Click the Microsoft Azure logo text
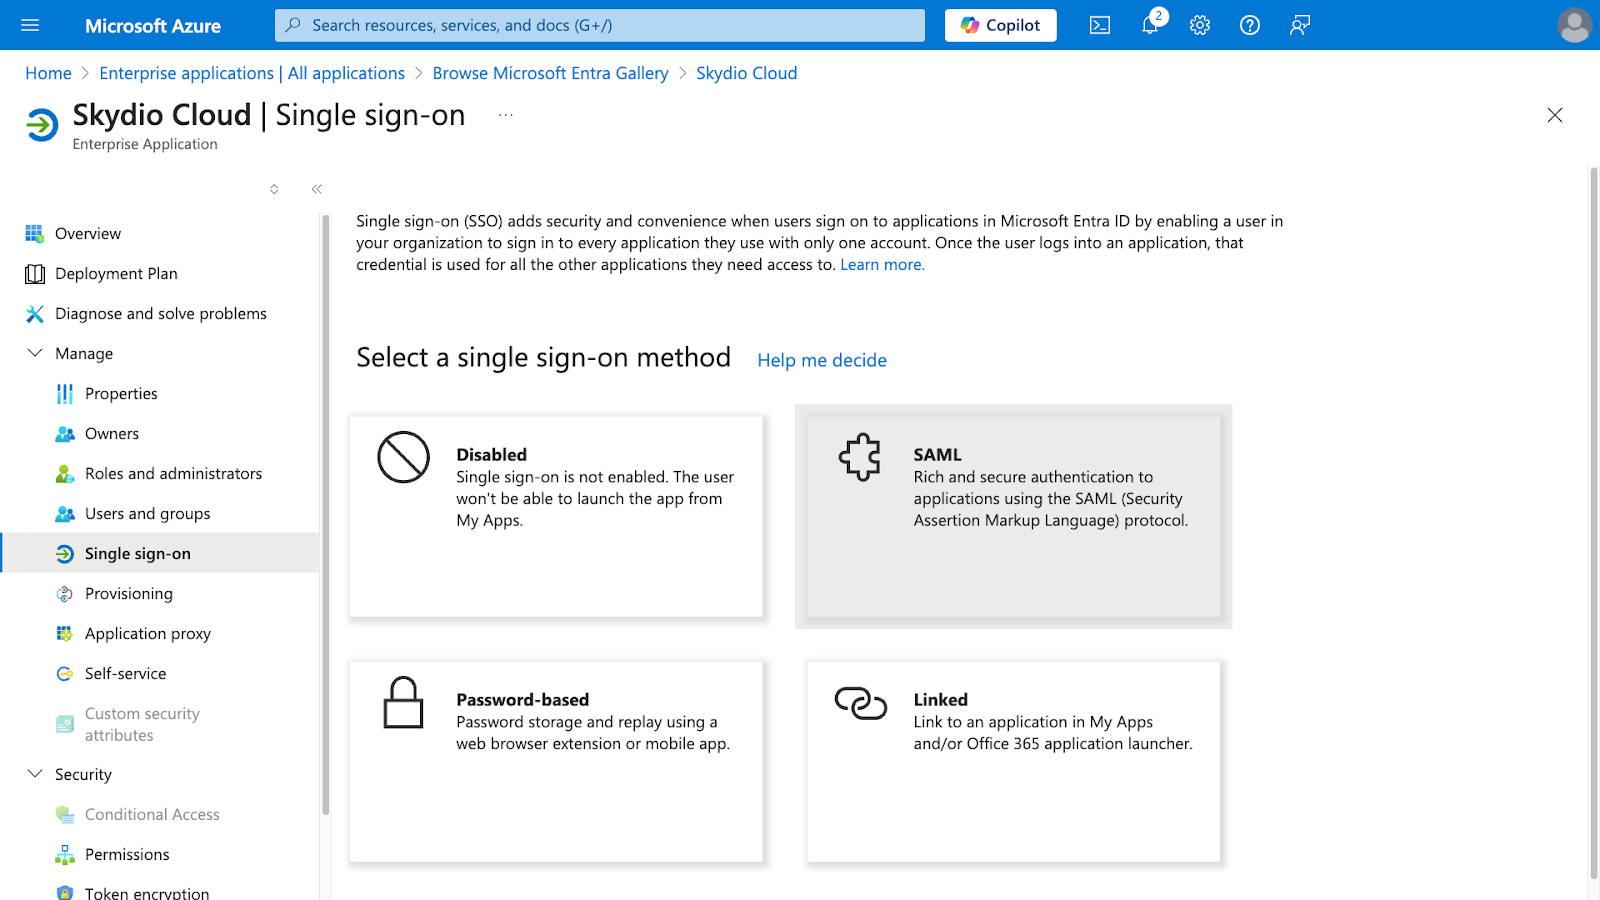Image resolution: width=1600 pixels, height=900 pixels. click(153, 26)
